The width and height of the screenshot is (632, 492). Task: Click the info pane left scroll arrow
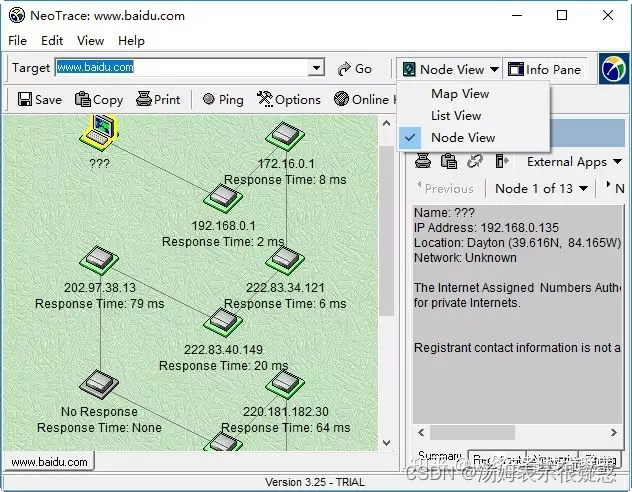pyautogui.click(x=421, y=432)
